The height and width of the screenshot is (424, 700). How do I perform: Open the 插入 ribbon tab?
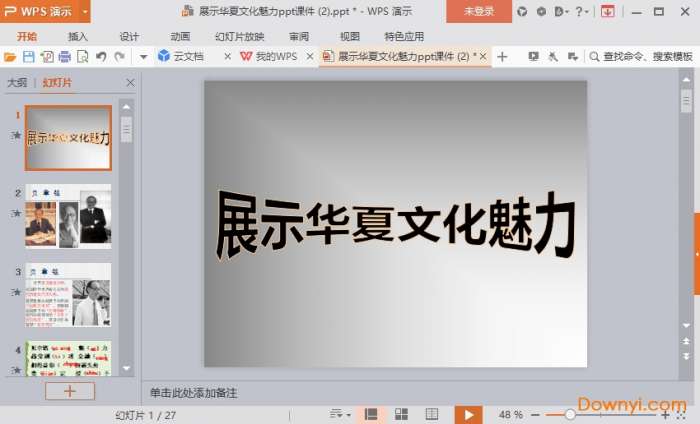[x=78, y=37]
